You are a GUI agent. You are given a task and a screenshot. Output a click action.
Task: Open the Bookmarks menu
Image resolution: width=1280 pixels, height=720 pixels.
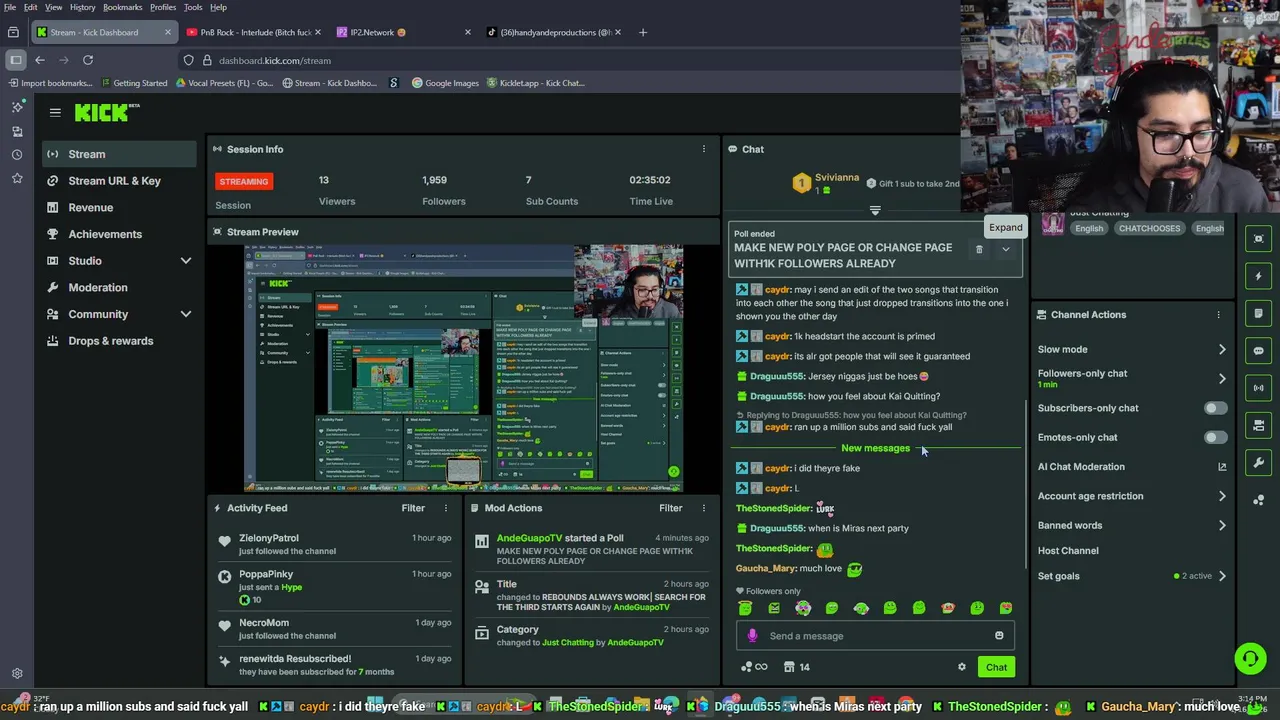click(x=123, y=7)
